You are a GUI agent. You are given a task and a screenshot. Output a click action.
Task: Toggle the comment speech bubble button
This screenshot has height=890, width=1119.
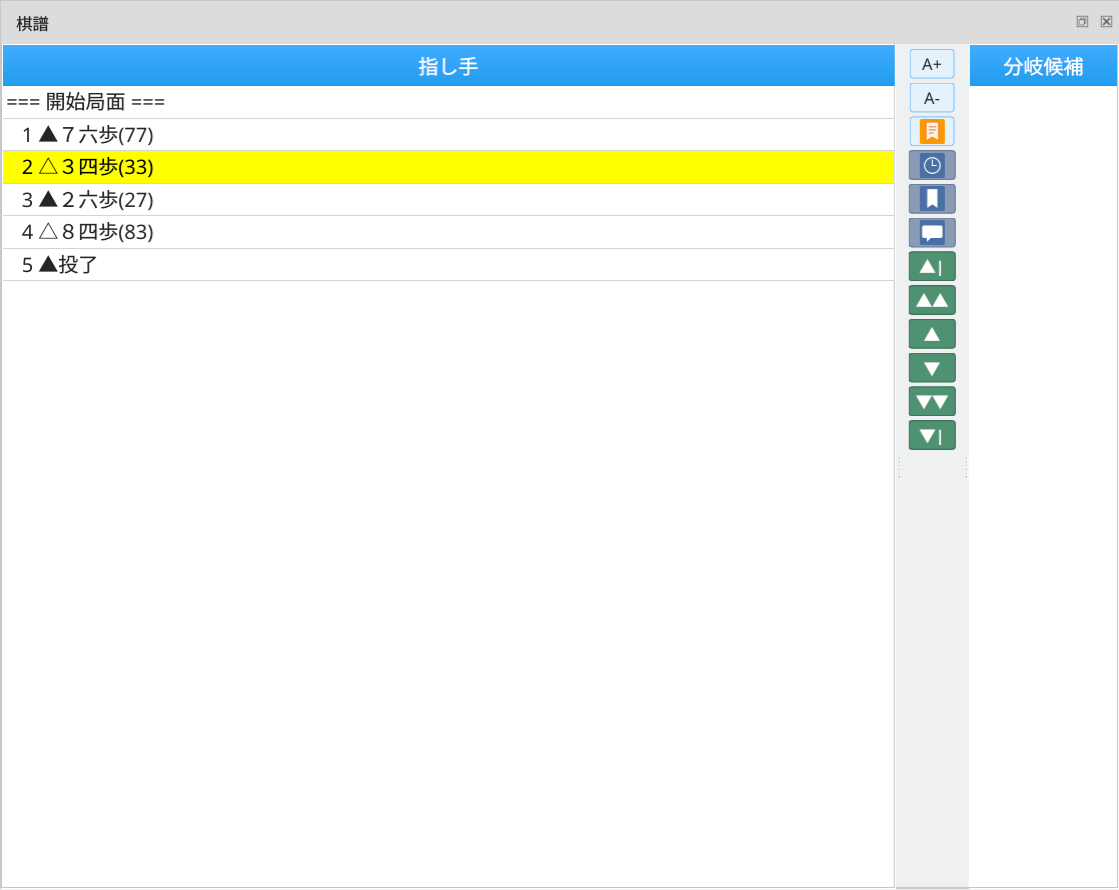pyautogui.click(x=931, y=233)
